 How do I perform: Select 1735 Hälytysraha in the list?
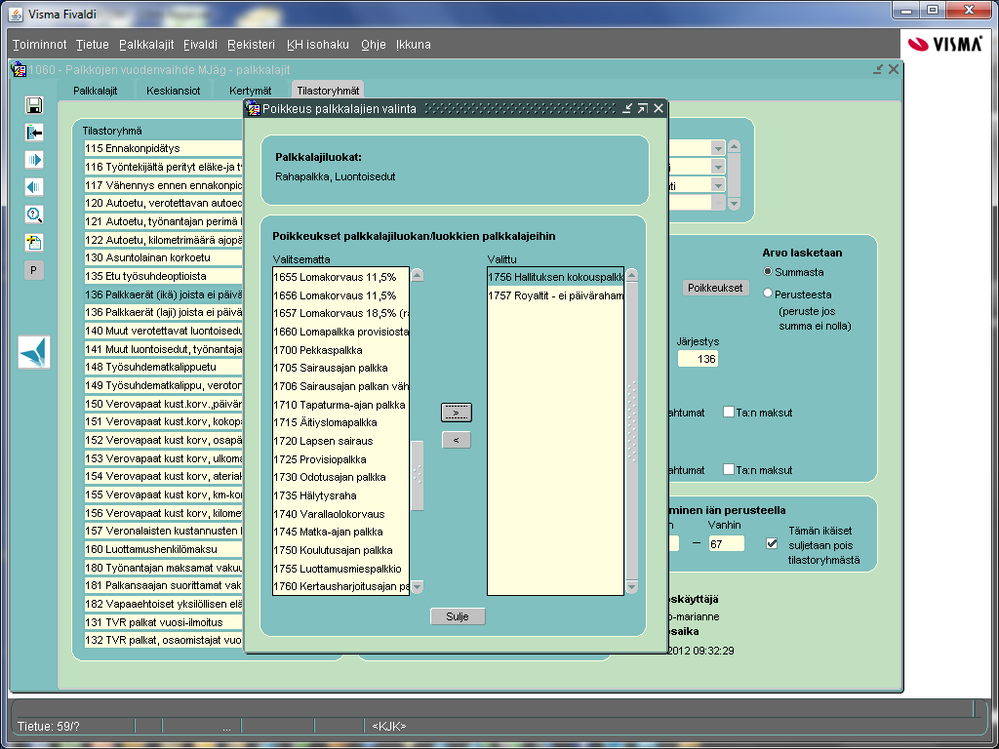coord(341,496)
